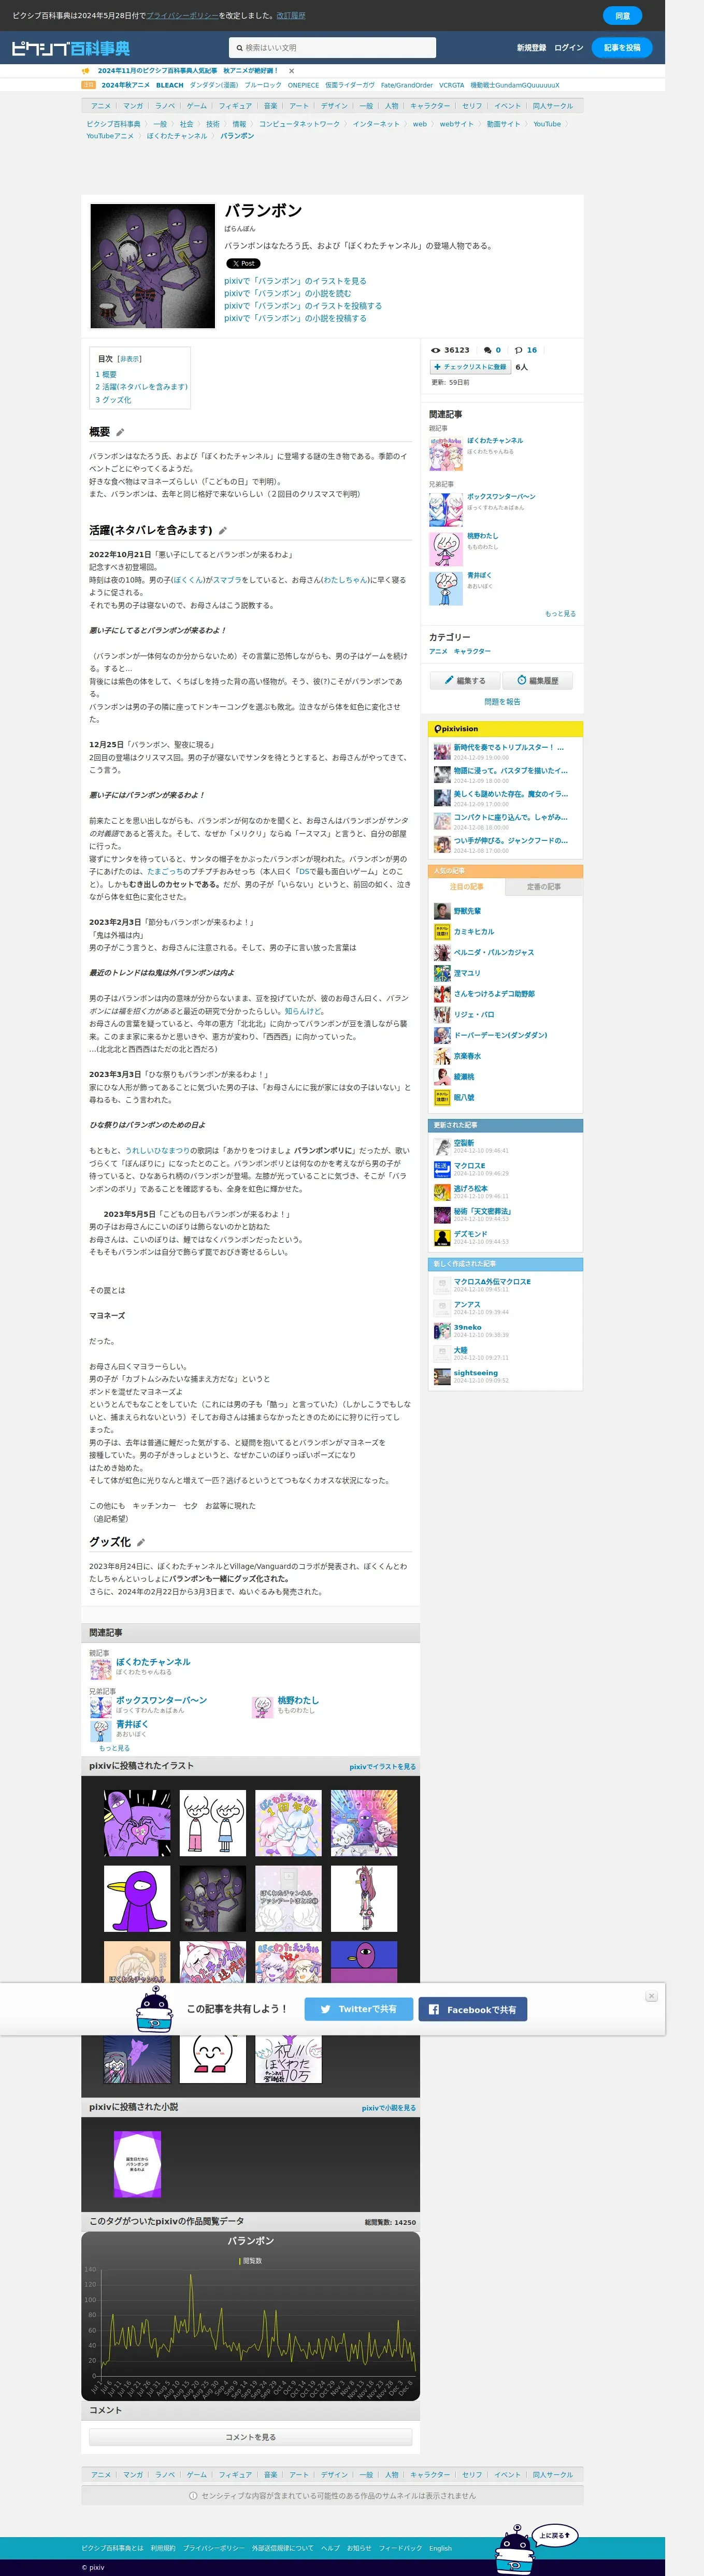Switch language via English footer link
Viewport: 704px width, 2576px height.
coord(441,2548)
